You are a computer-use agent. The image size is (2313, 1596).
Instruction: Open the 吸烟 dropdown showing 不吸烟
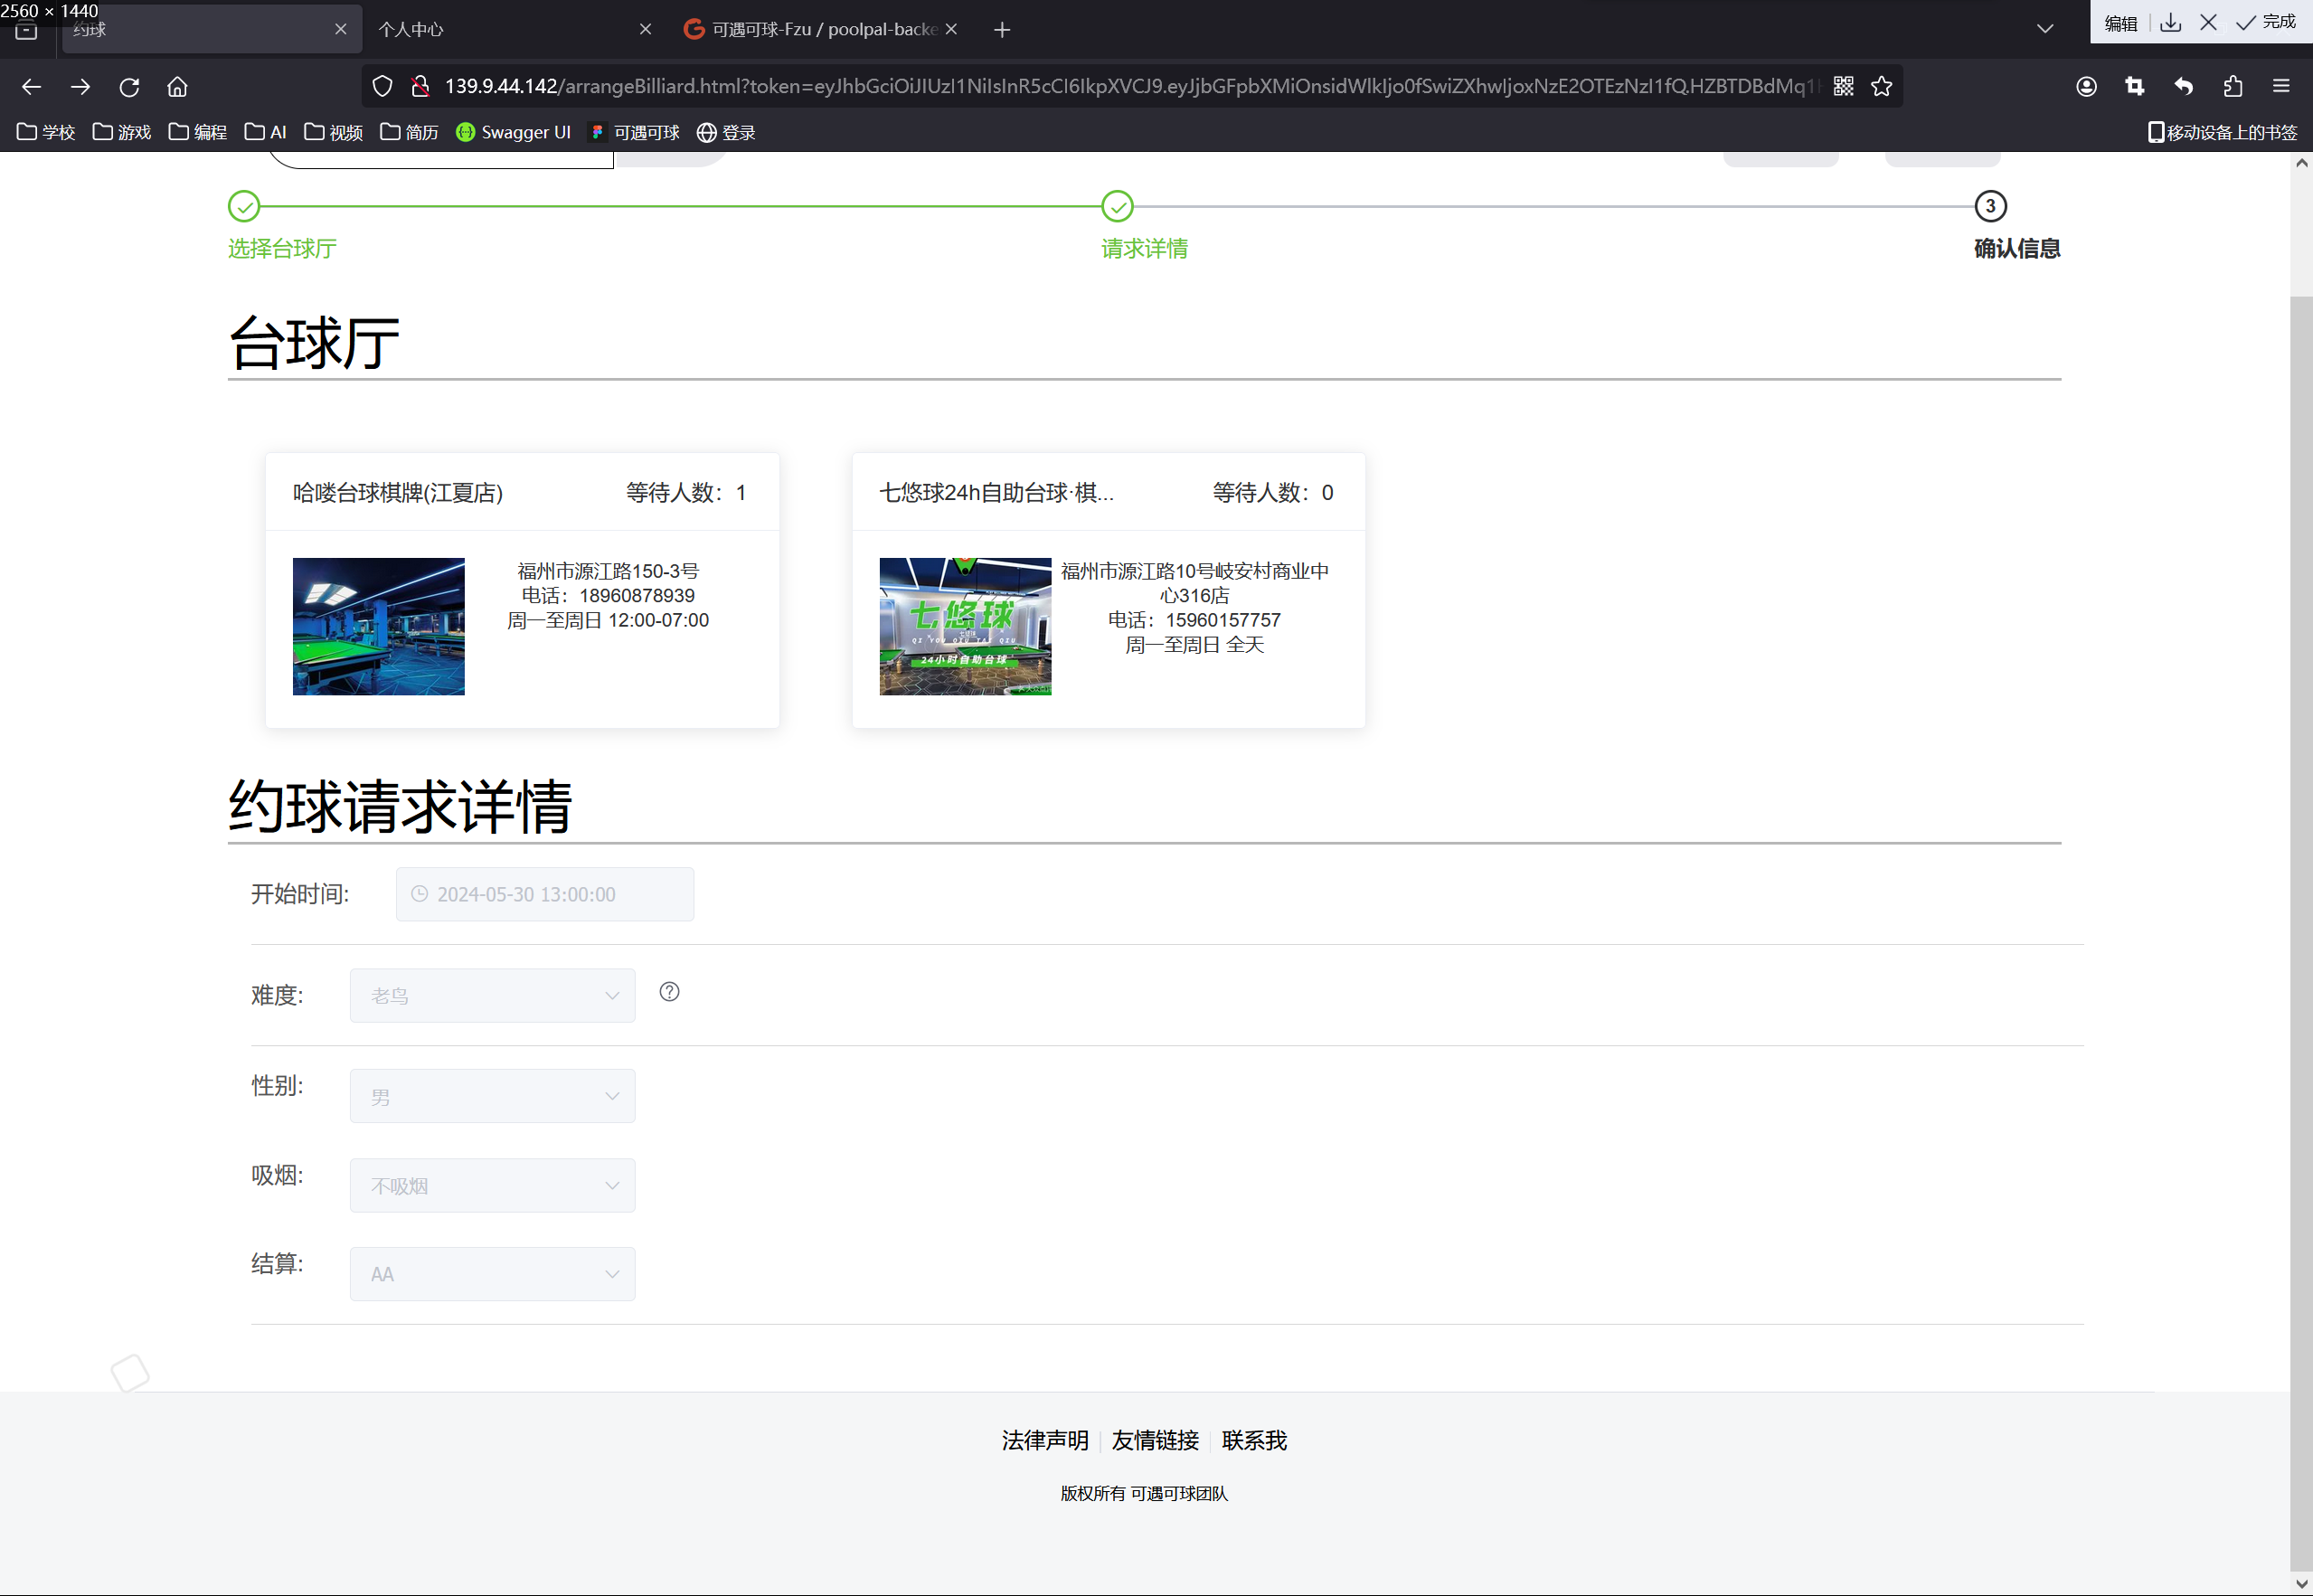tap(492, 1185)
